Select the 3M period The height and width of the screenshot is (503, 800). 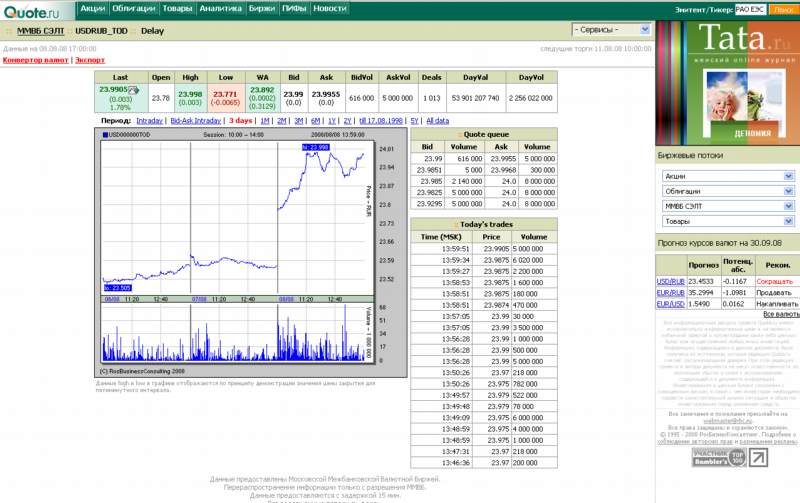[298, 121]
